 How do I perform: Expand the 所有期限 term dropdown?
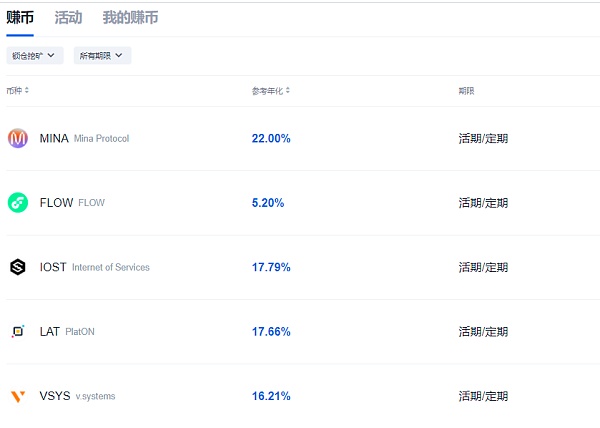click(102, 55)
